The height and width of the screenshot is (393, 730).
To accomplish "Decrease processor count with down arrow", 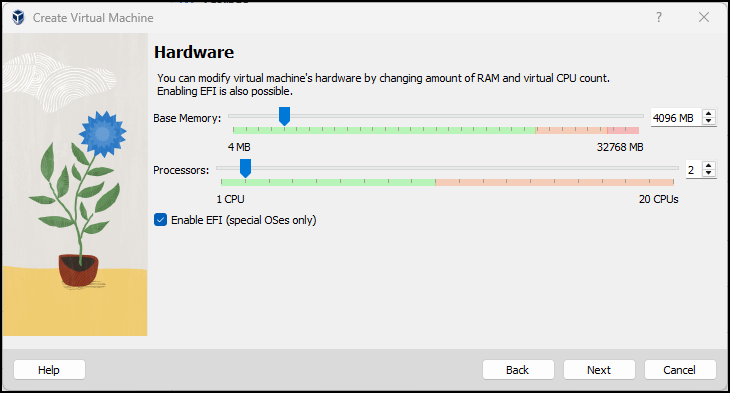I will coord(709,173).
